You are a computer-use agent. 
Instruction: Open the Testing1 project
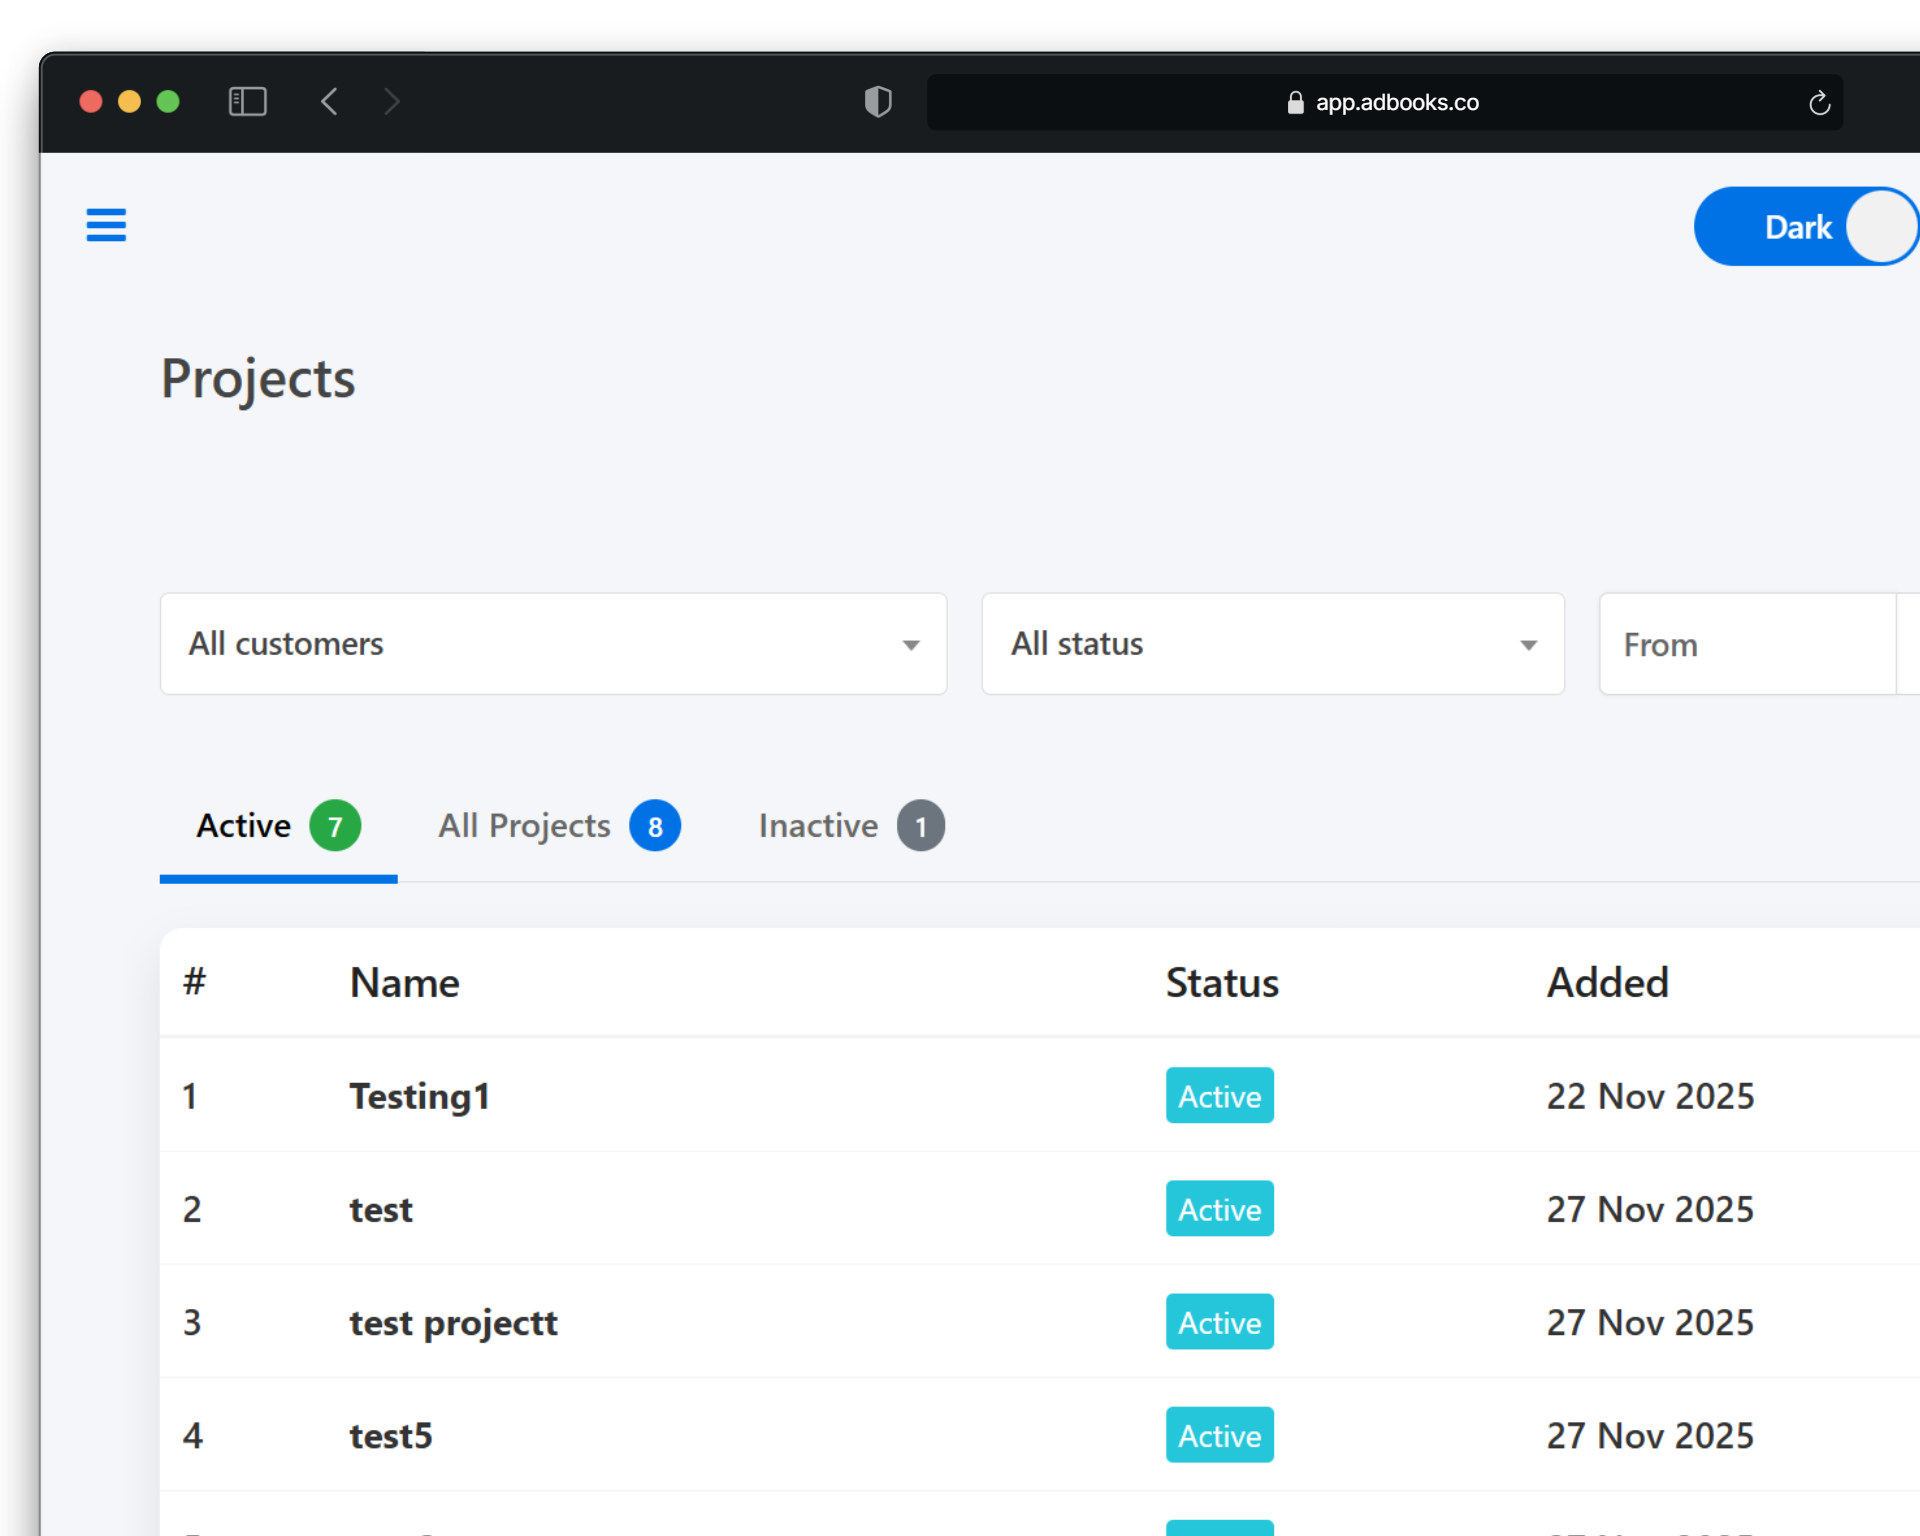pos(419,1096)
